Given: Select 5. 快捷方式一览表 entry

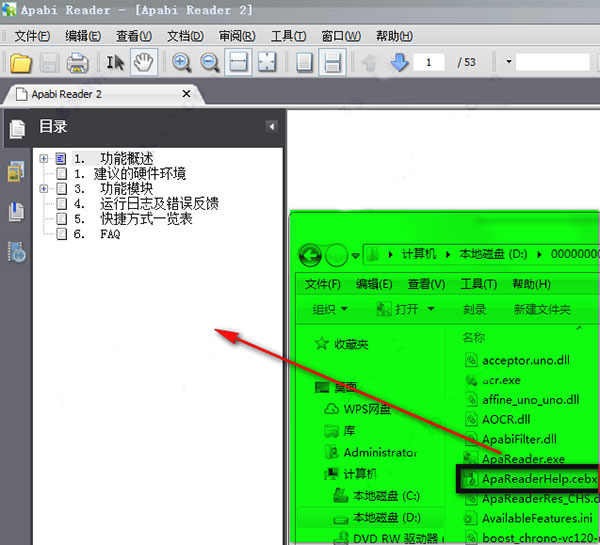Looking at the screenshot, I should click(133, 219).
